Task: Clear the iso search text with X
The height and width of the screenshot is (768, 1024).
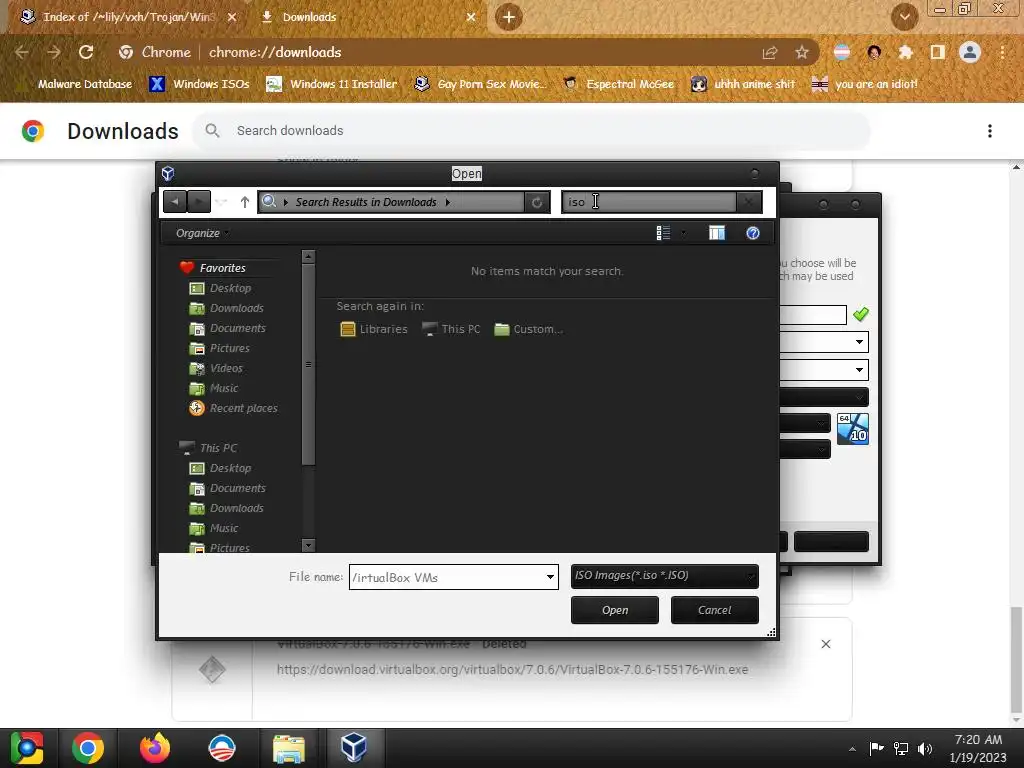Action: point(748,202)
